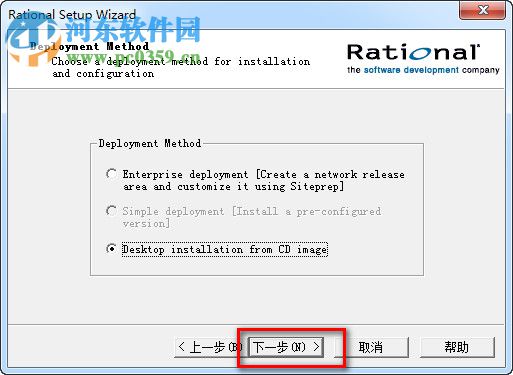Click the Rational company logo
Viewport: 513px width, 375px height.
[413, 52]
